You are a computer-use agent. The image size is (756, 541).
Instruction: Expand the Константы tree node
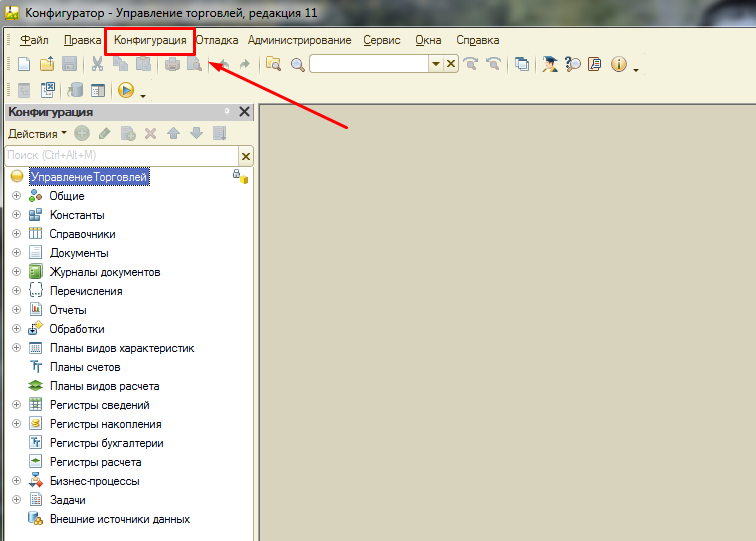tap(16, 215)
